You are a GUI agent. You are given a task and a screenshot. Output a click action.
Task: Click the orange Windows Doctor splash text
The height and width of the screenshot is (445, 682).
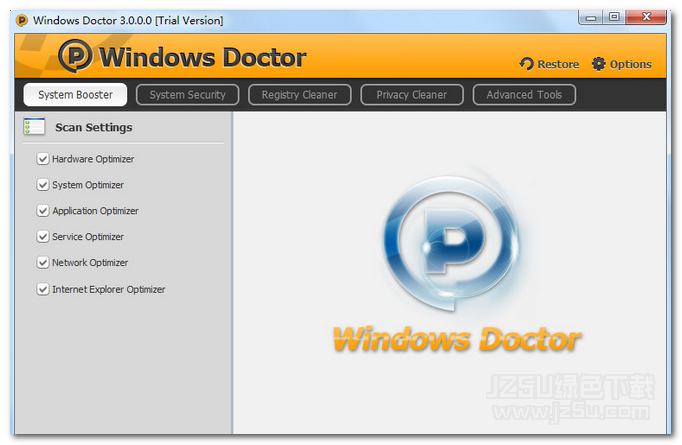(457, 339)
